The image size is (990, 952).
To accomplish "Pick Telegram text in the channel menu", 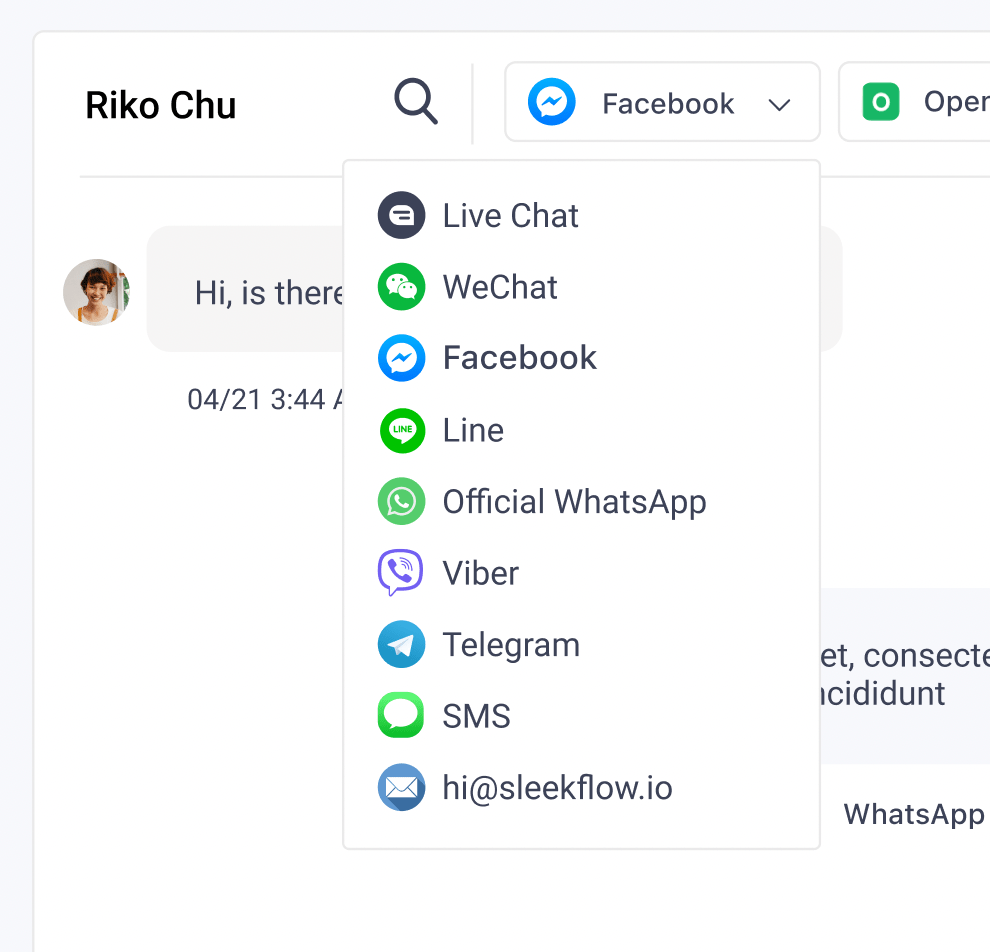I will coord(511,645).
